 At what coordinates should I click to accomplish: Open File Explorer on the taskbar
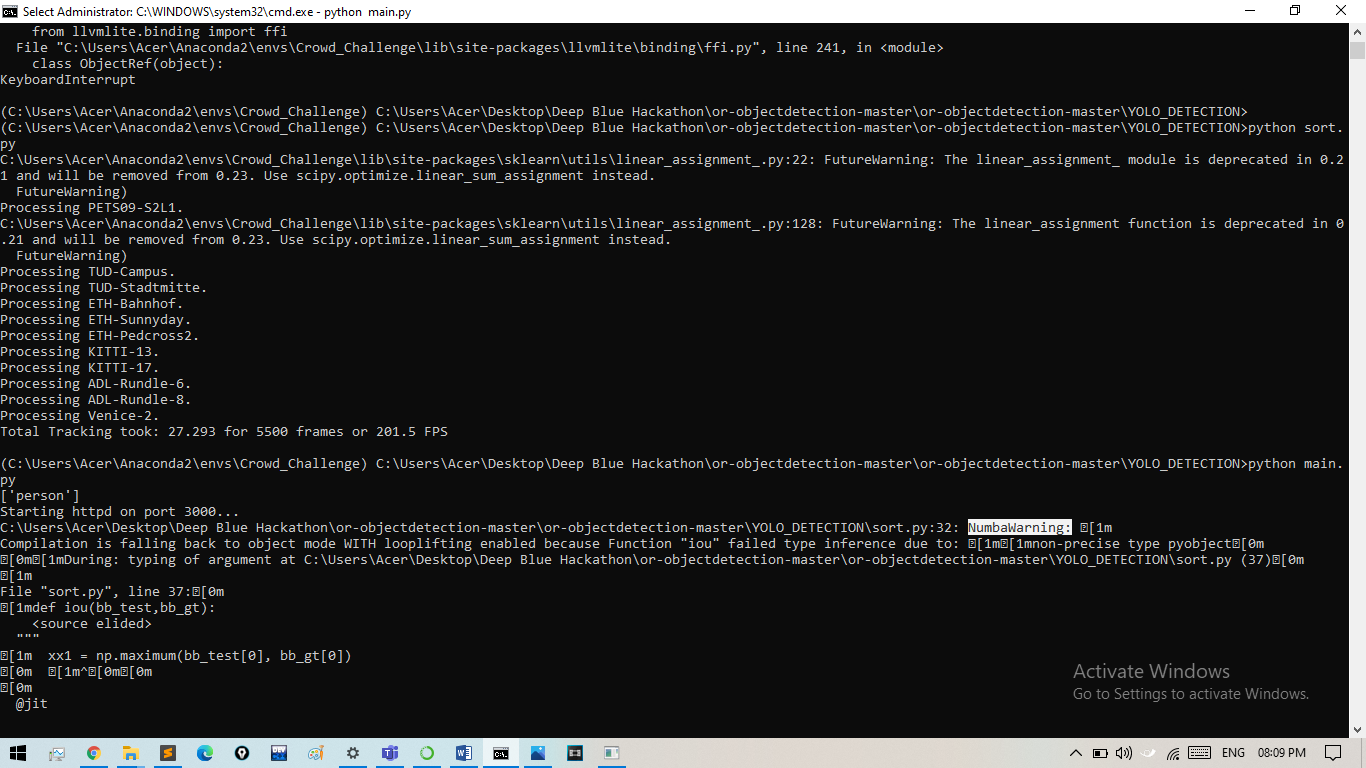pyautogui.click(x=131, y=752)
